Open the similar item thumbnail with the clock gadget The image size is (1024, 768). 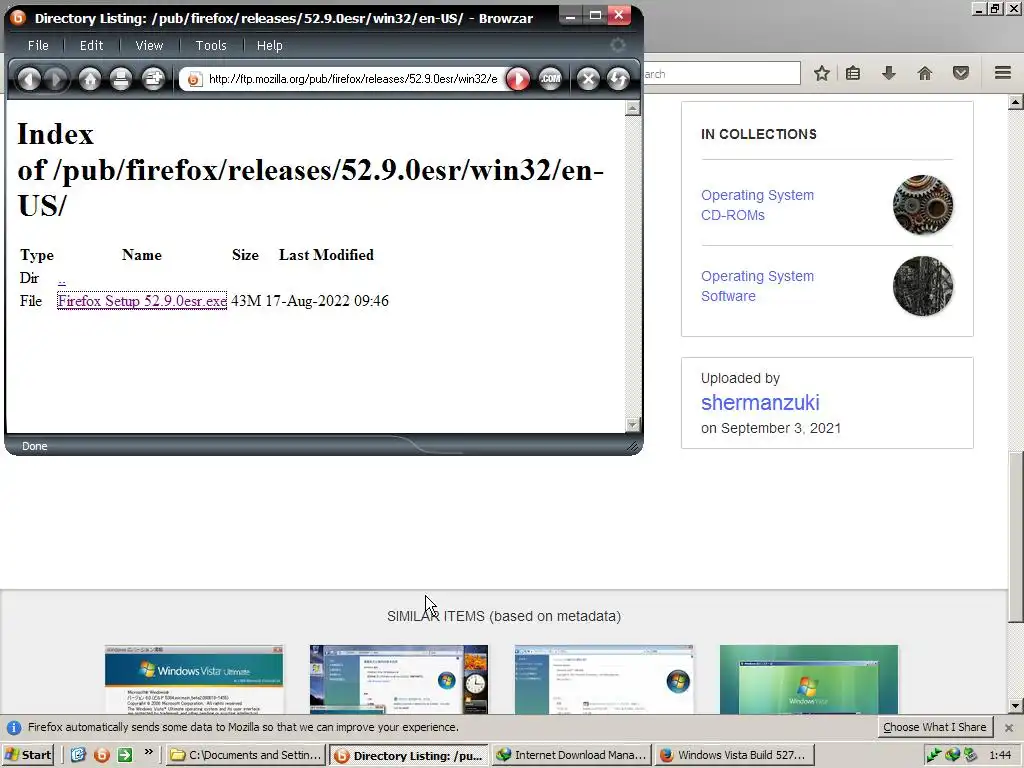click(x=398, y=679)
